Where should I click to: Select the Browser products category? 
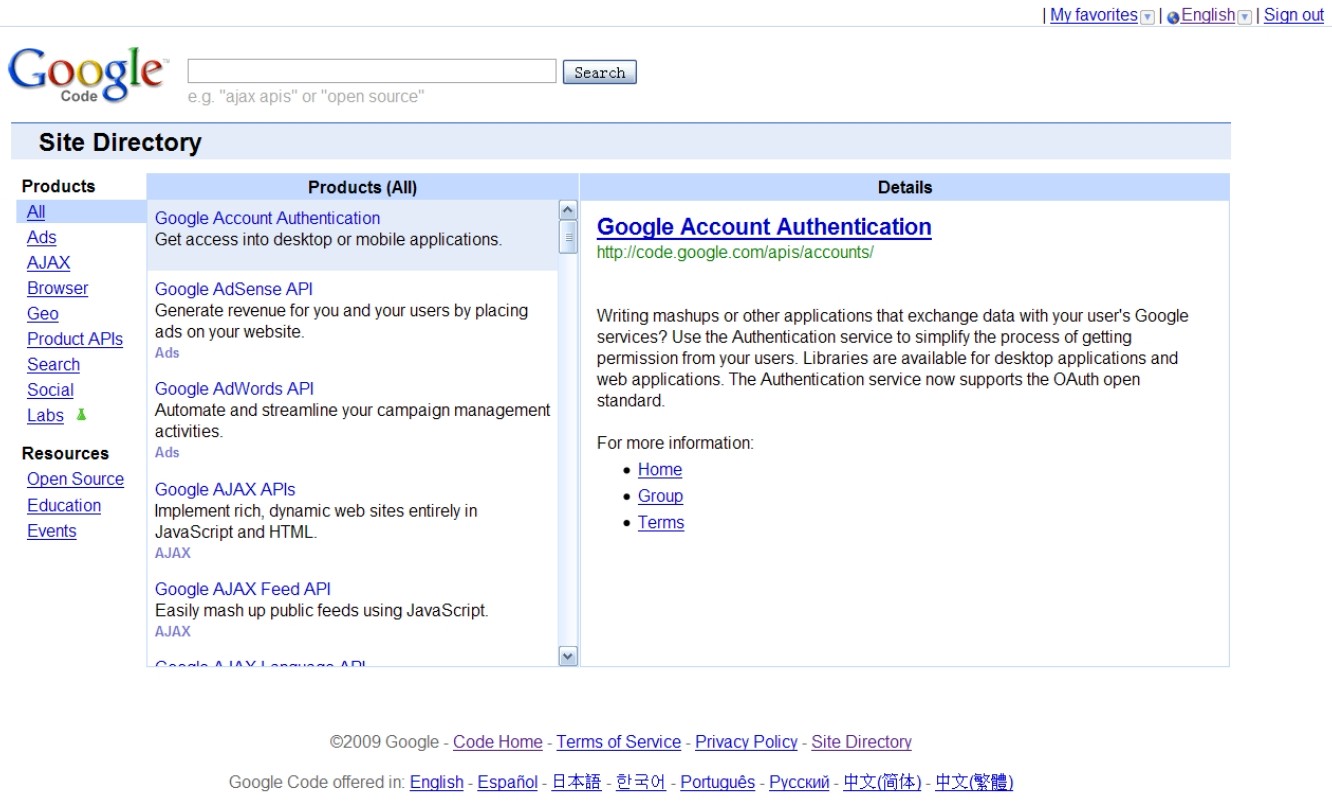(x=58, y=288)
